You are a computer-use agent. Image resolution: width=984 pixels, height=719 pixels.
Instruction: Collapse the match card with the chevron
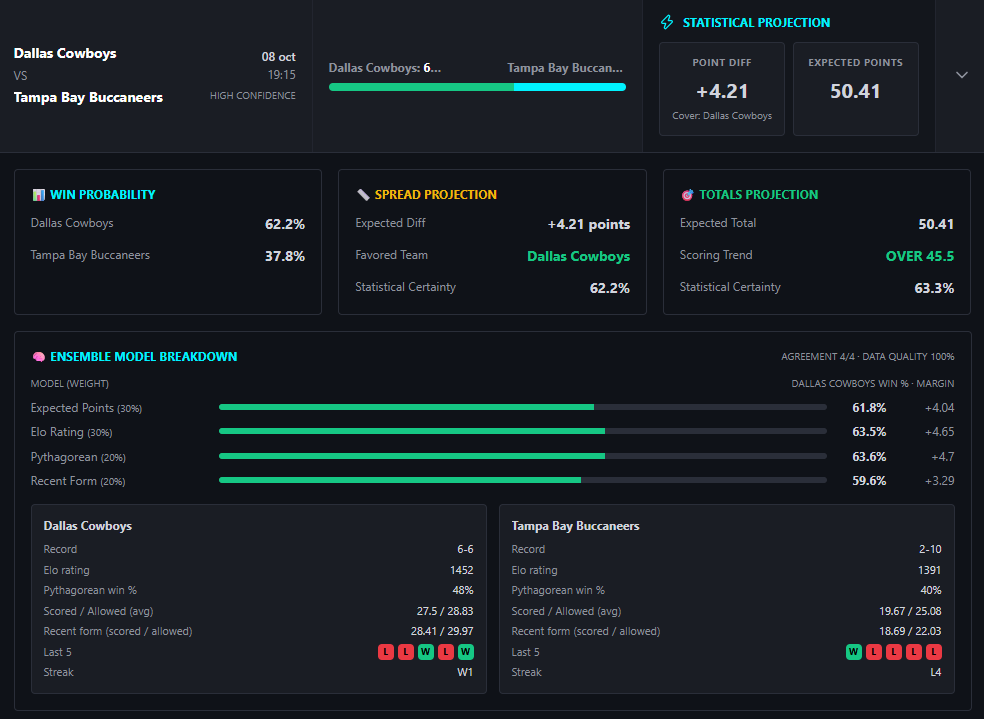pyautogui.click(x=961, y=75)
